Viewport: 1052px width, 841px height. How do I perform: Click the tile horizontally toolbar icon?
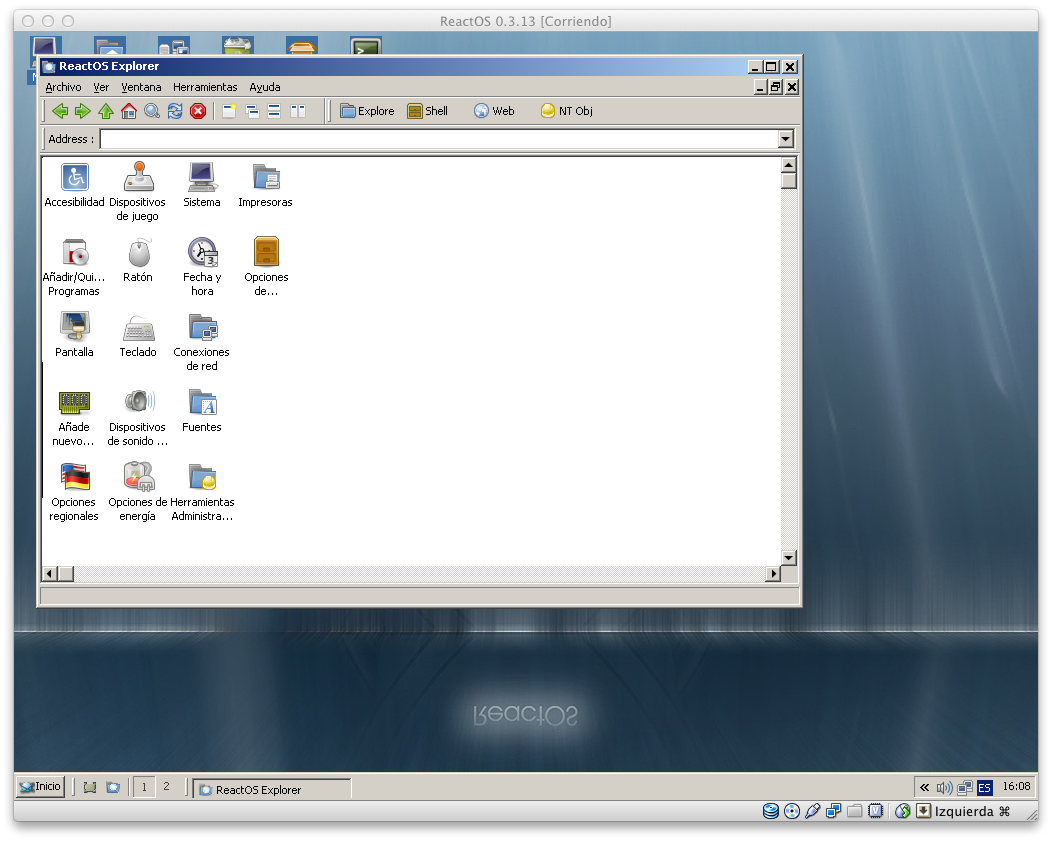274,111
